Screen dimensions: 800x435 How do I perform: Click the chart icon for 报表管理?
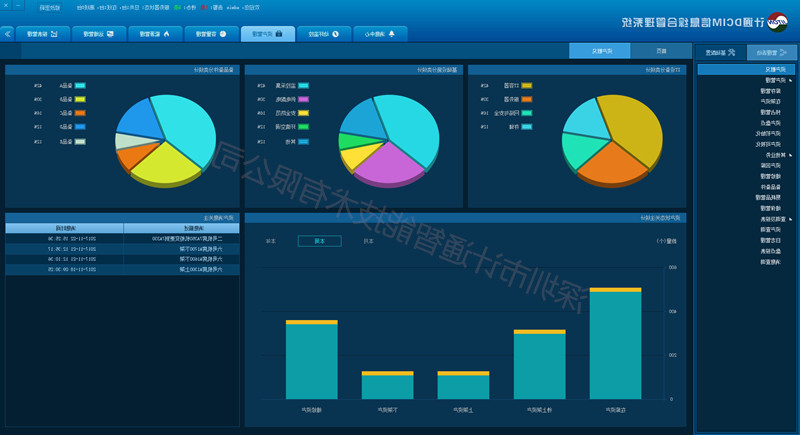click(54, 33)
